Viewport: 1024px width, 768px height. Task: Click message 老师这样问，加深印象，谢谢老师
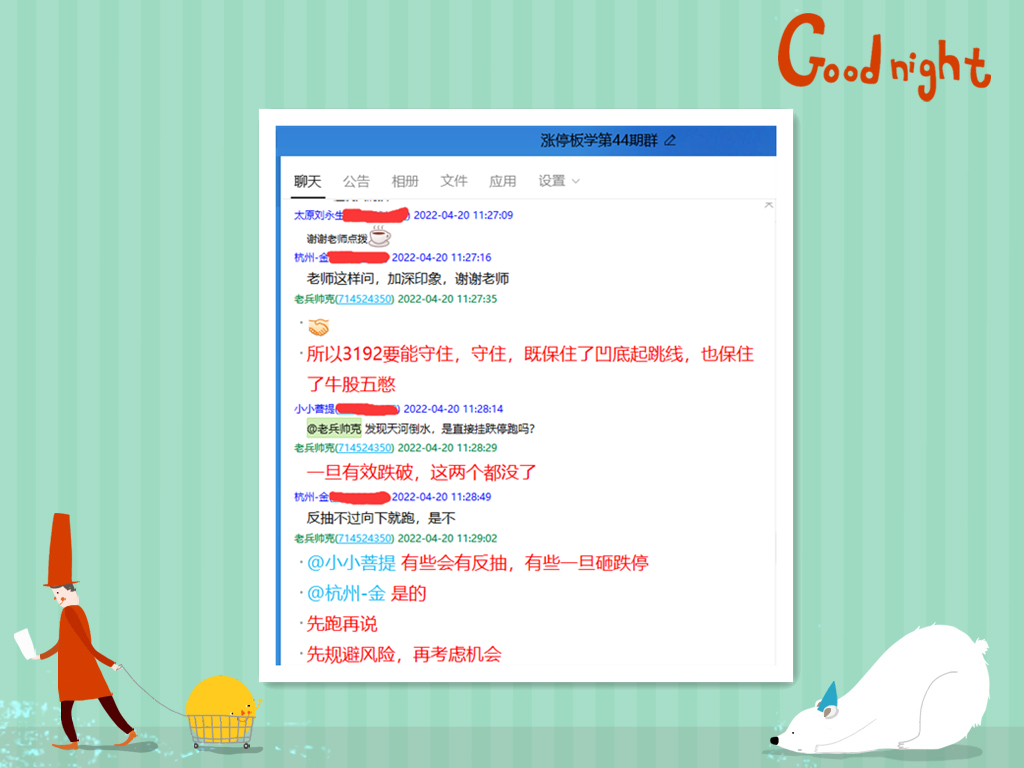tap(408, 279)
